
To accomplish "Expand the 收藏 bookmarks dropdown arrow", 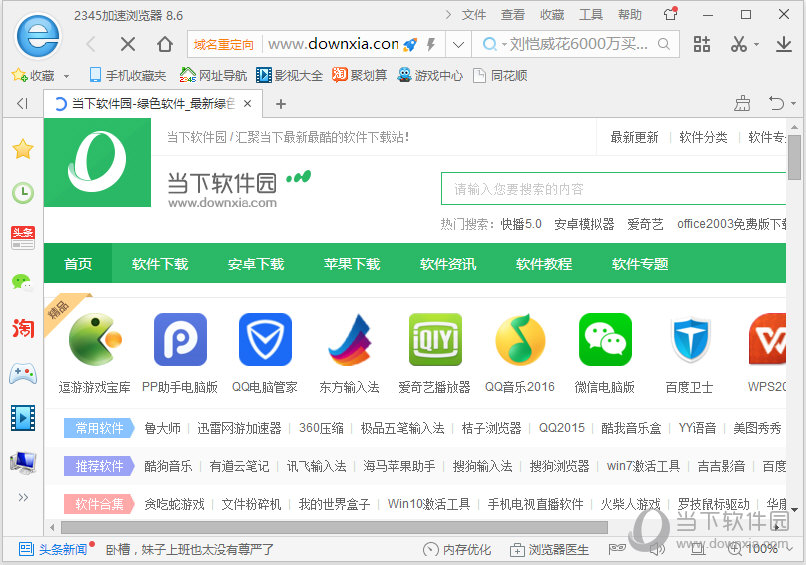I will click(x=66, y=76).
